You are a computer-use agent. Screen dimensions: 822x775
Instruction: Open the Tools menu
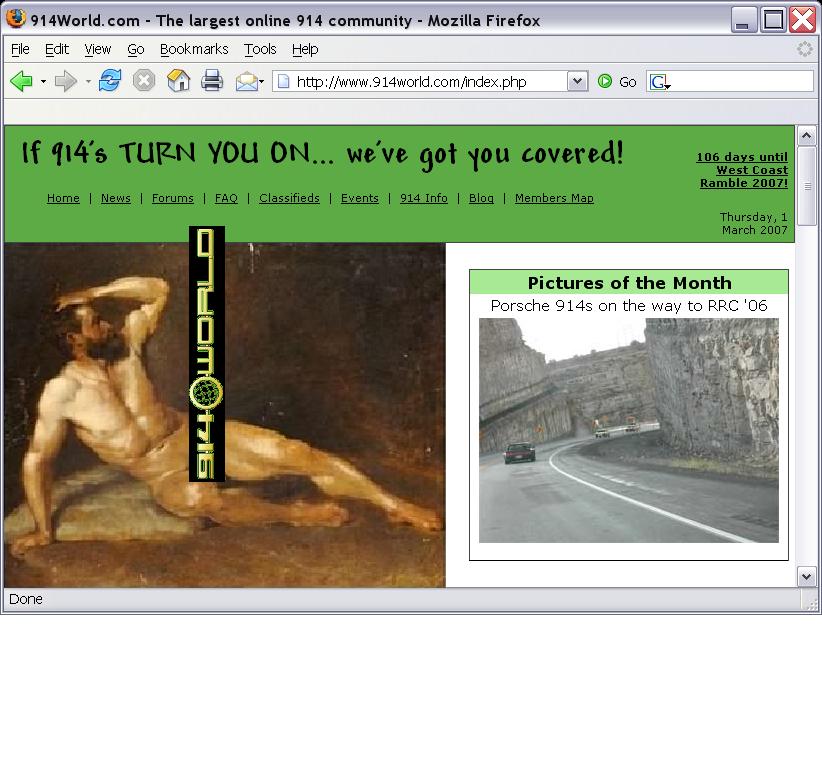click(x=260, y=49)
